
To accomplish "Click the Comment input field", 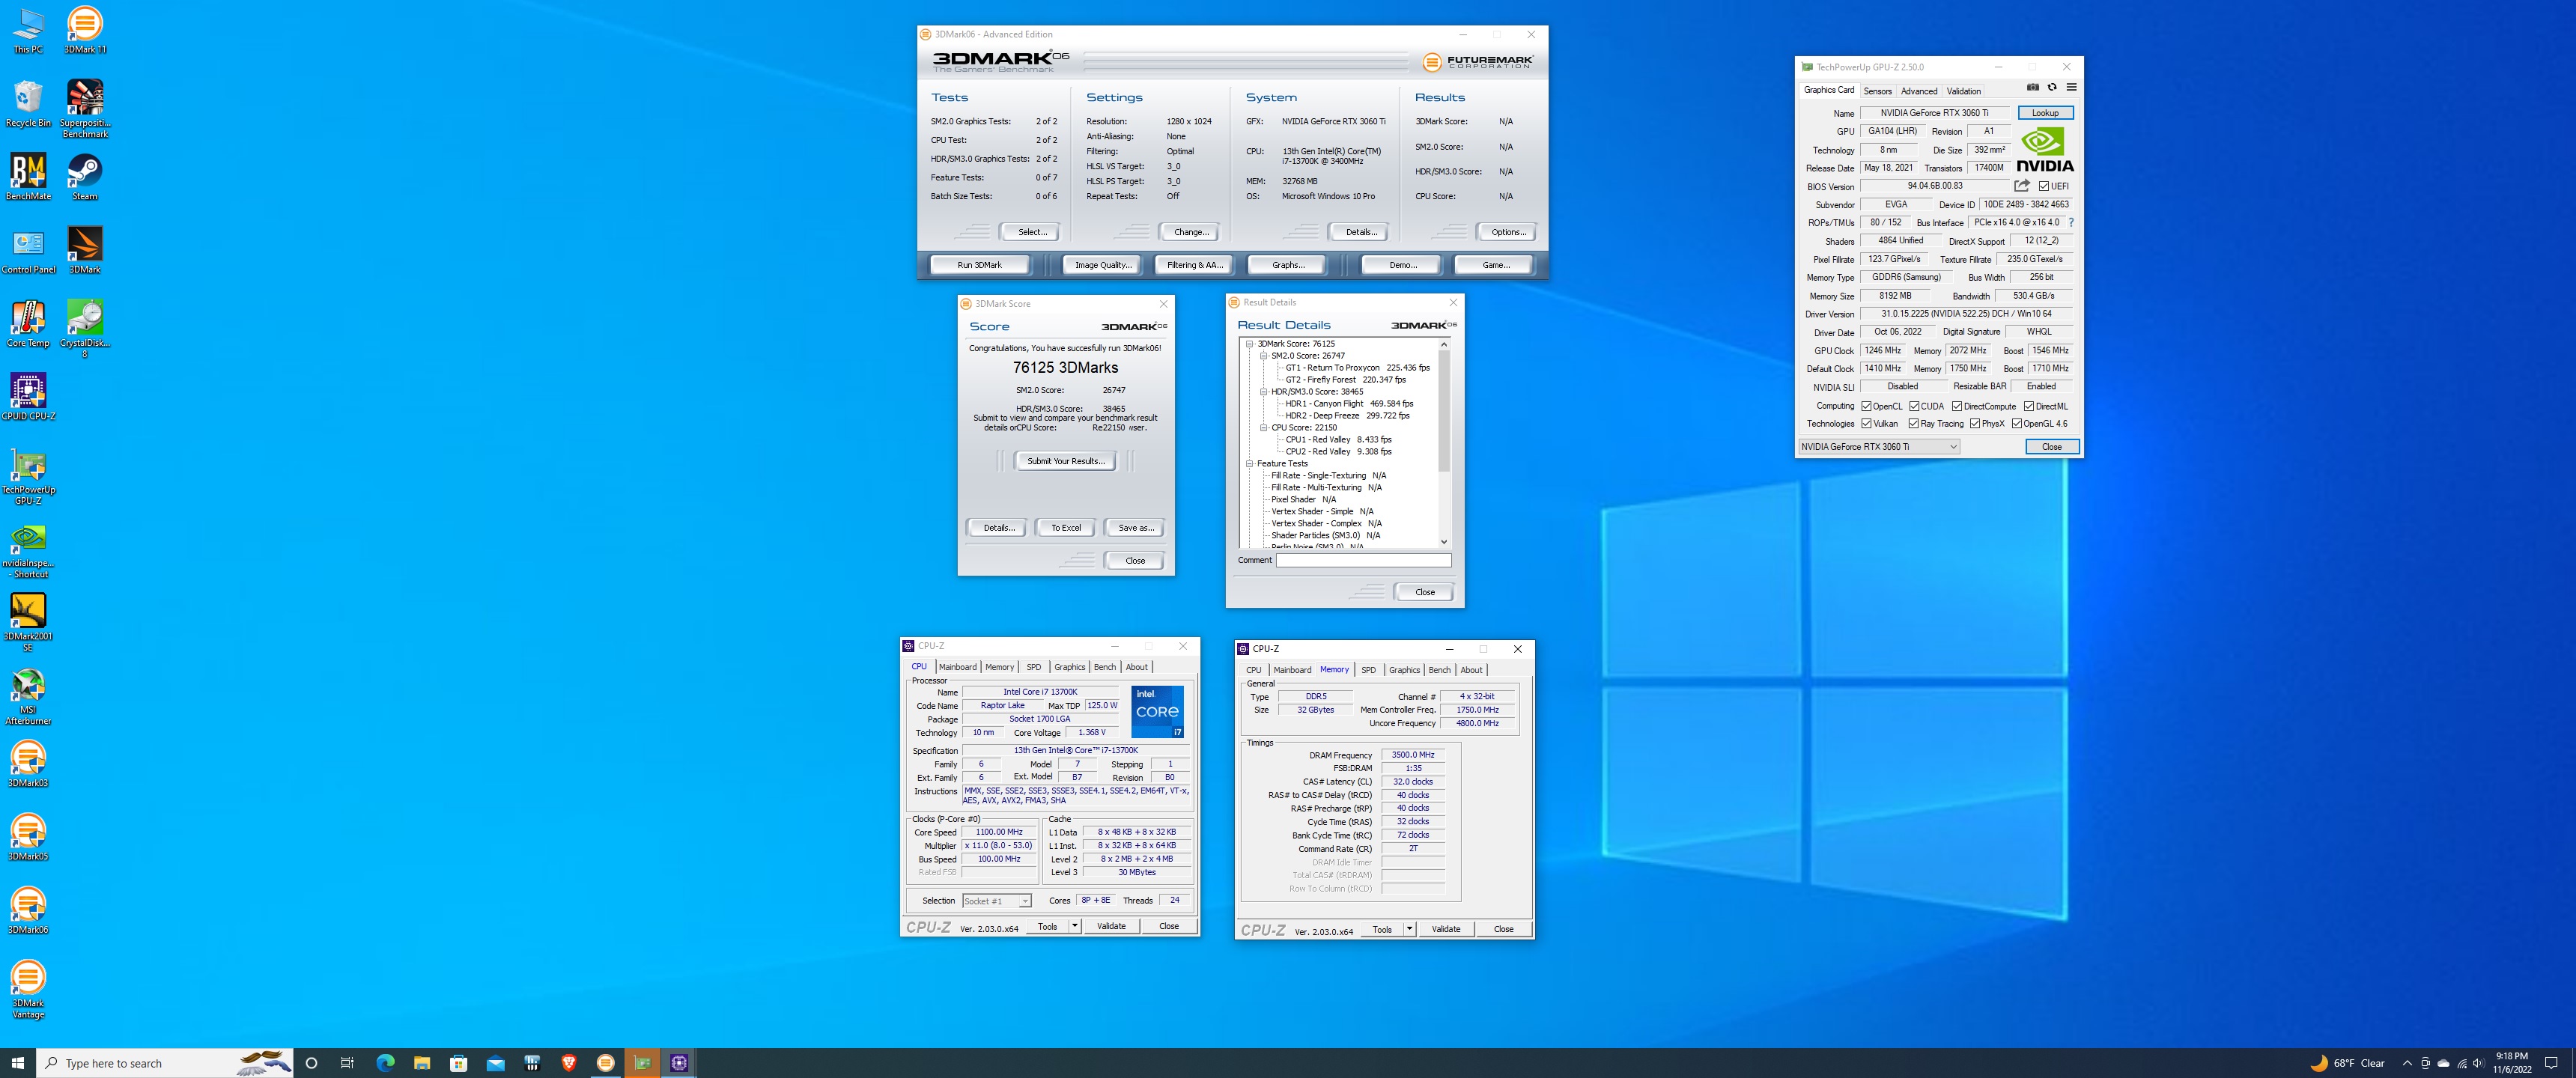I will click(1363, 561).
